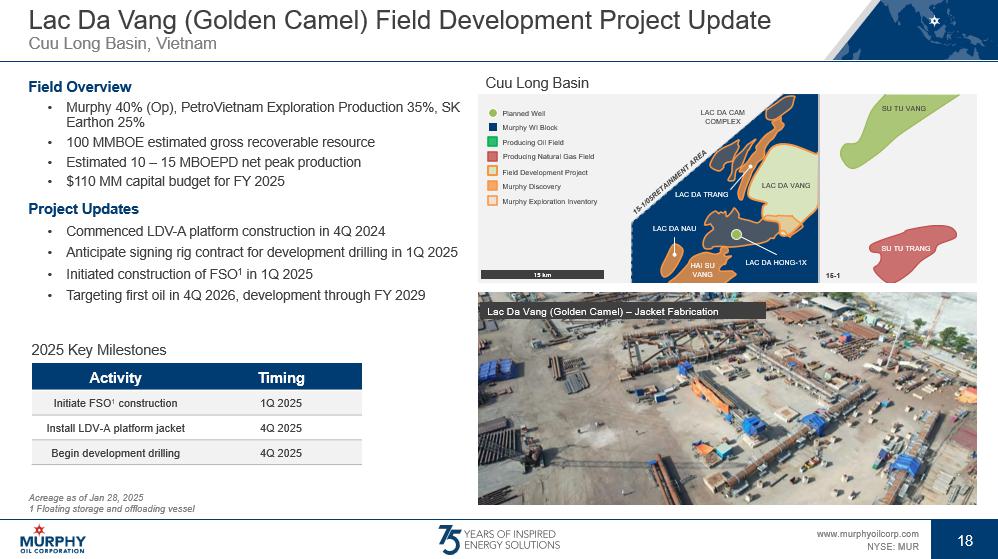Click the Install LDV-A platform jacket cell
Screen dimensions: 998x559
115,428
